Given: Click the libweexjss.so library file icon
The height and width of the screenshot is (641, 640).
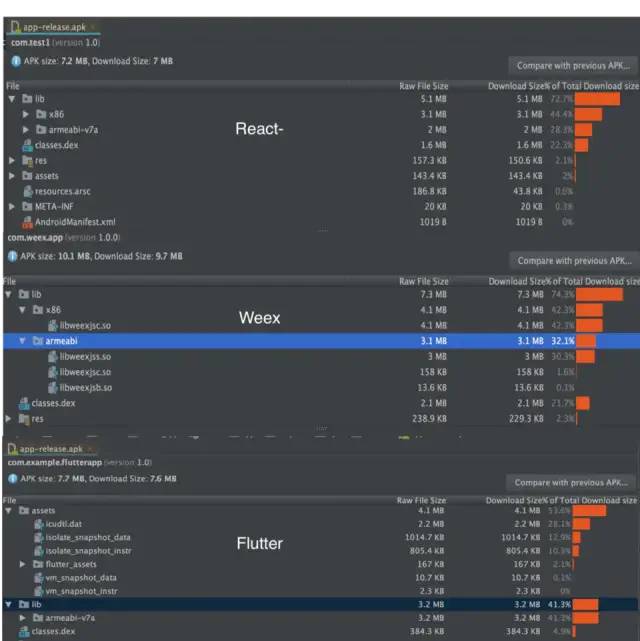Looking at the screenshot, I should coord(53,356).
